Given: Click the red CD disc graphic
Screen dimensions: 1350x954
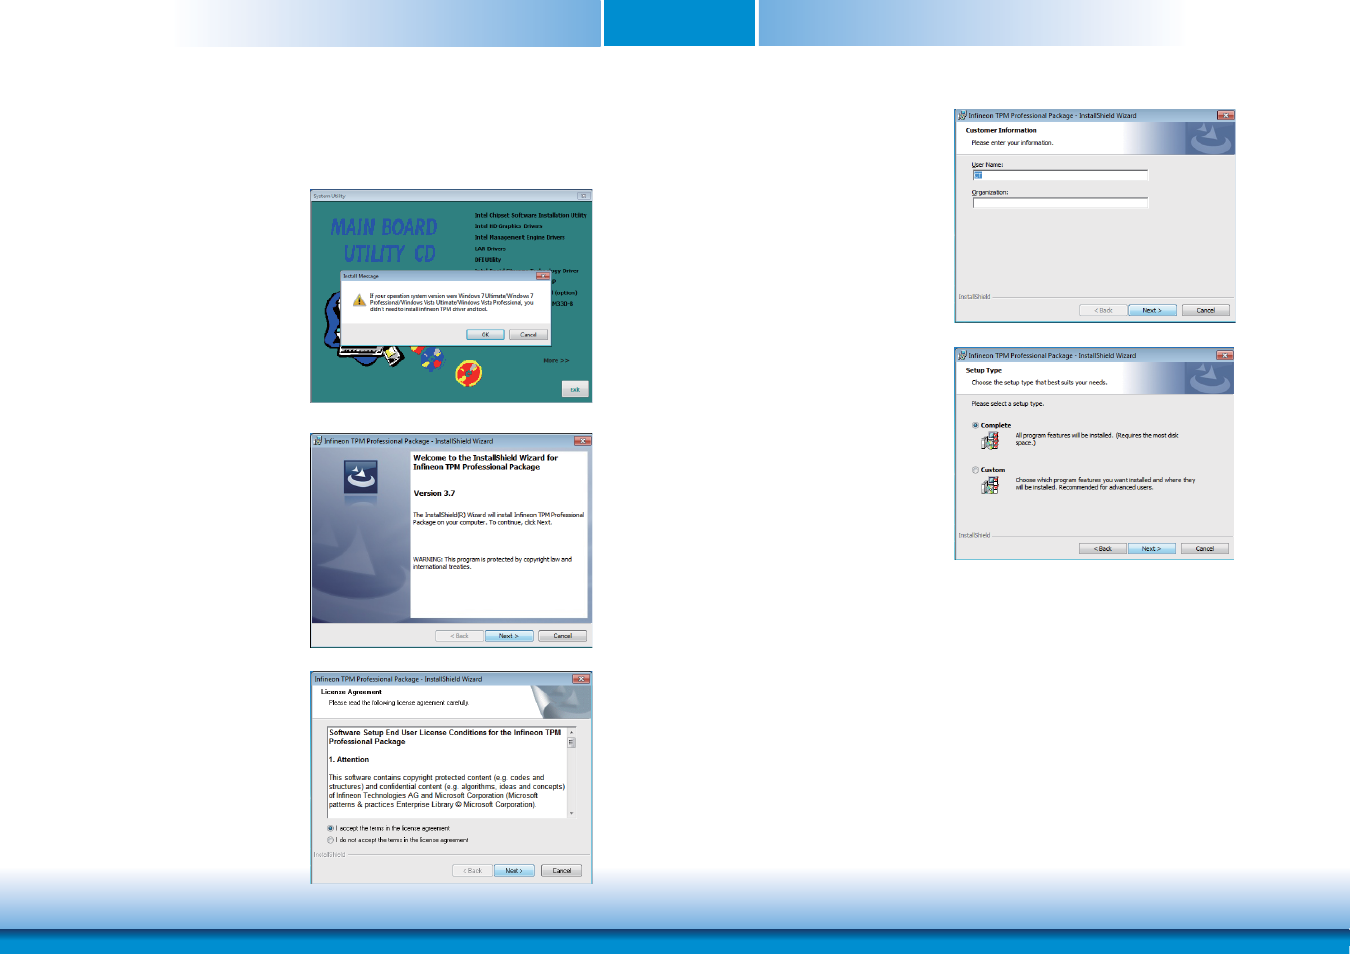Looking at the screenshot, I should [x=469, y=374].
